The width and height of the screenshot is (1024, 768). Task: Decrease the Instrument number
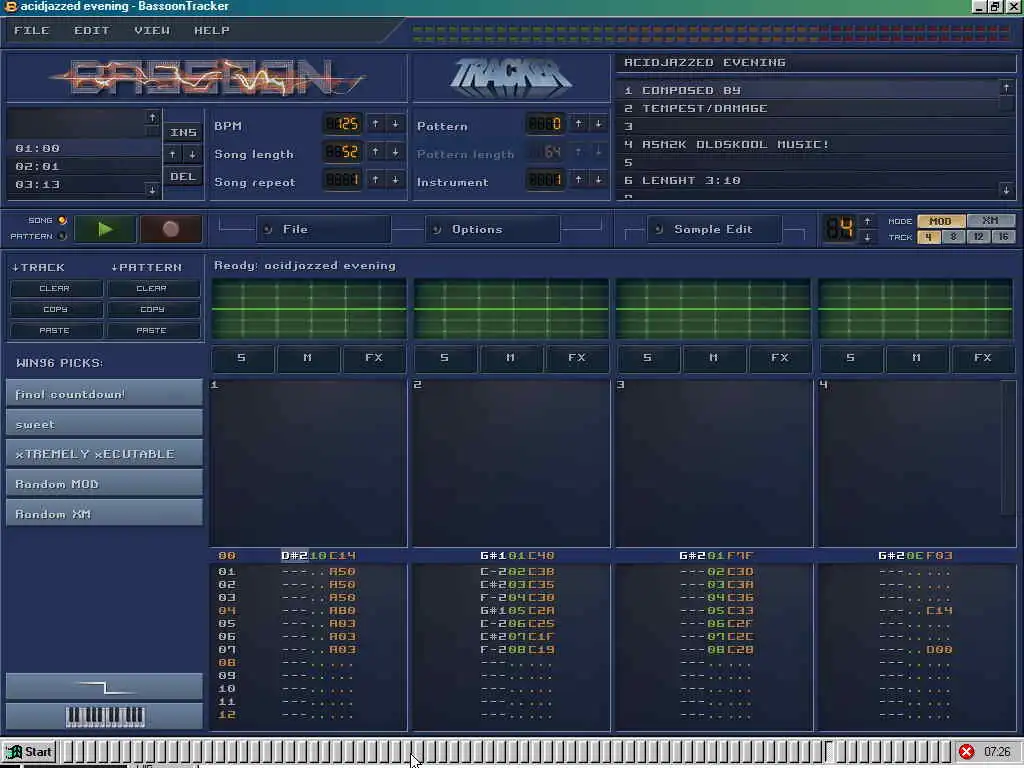598,179
